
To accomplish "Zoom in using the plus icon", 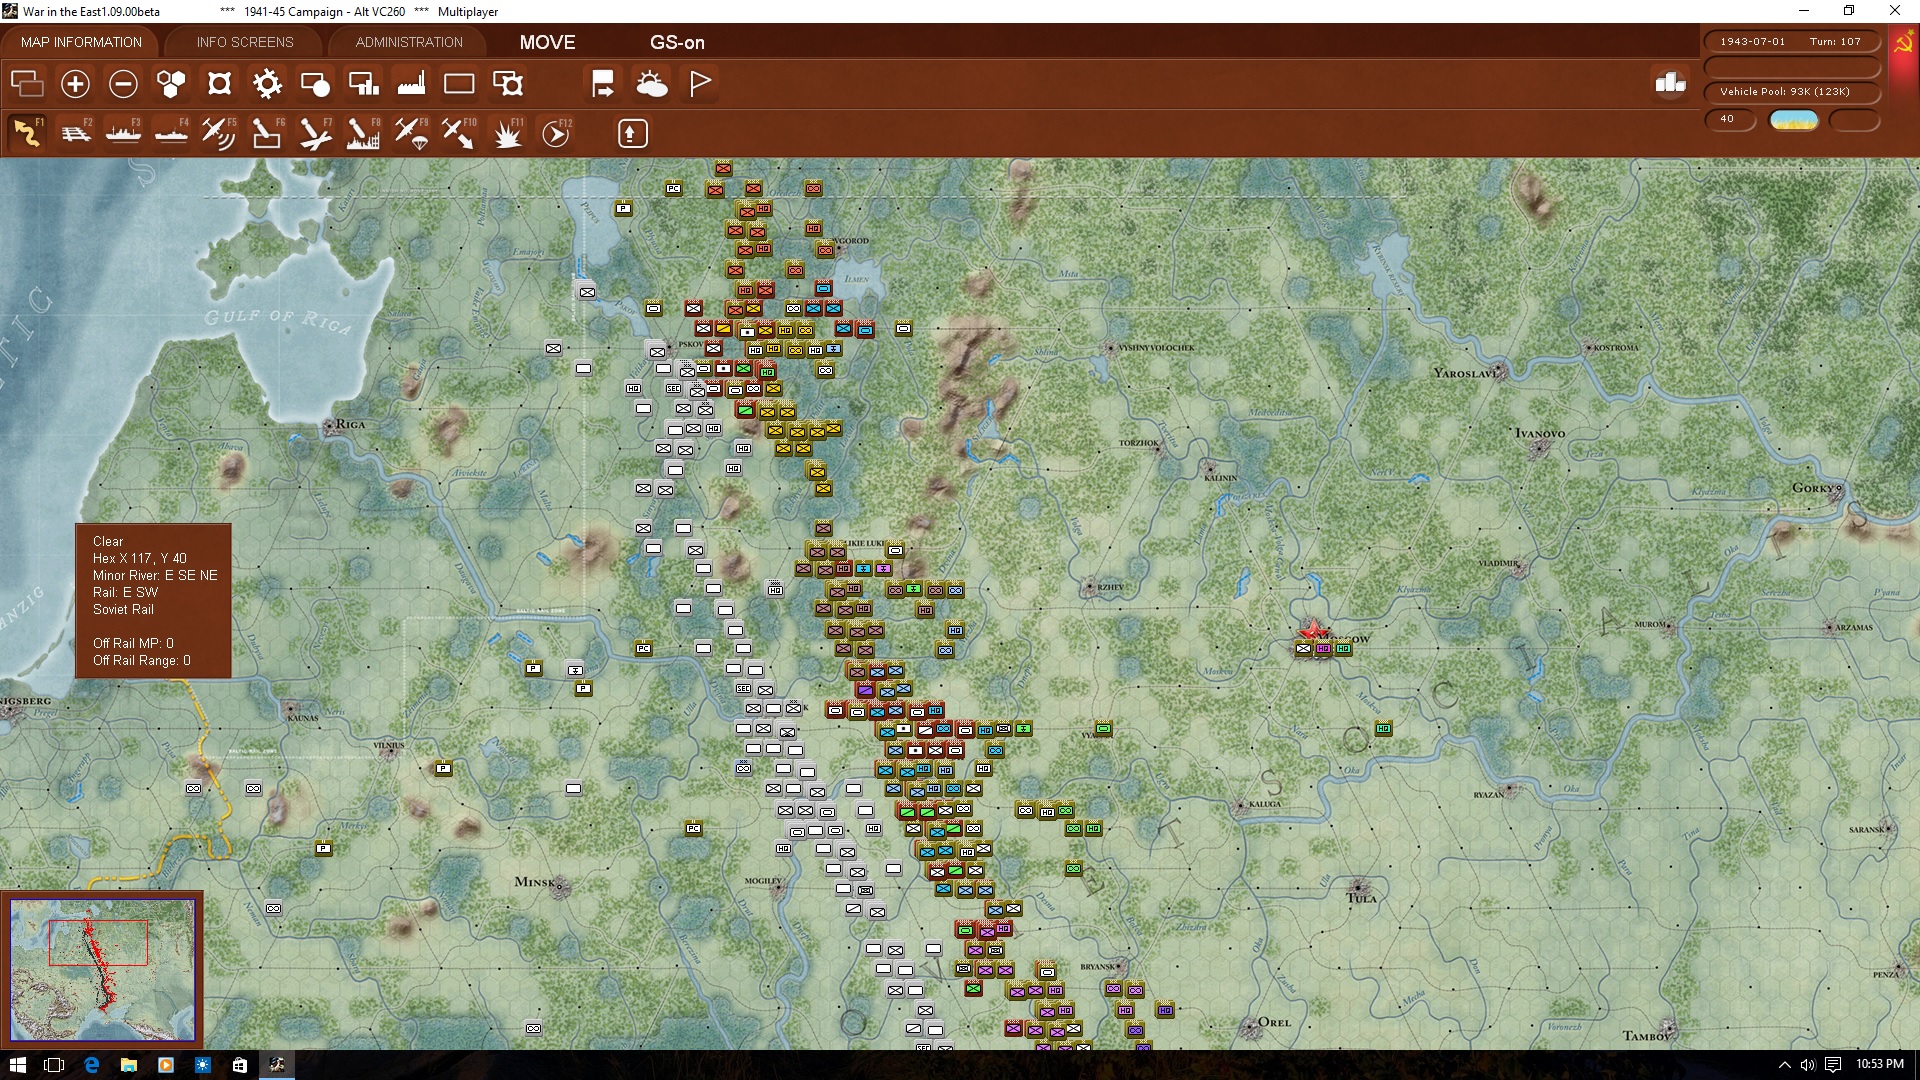I will (x=75, y=84).
